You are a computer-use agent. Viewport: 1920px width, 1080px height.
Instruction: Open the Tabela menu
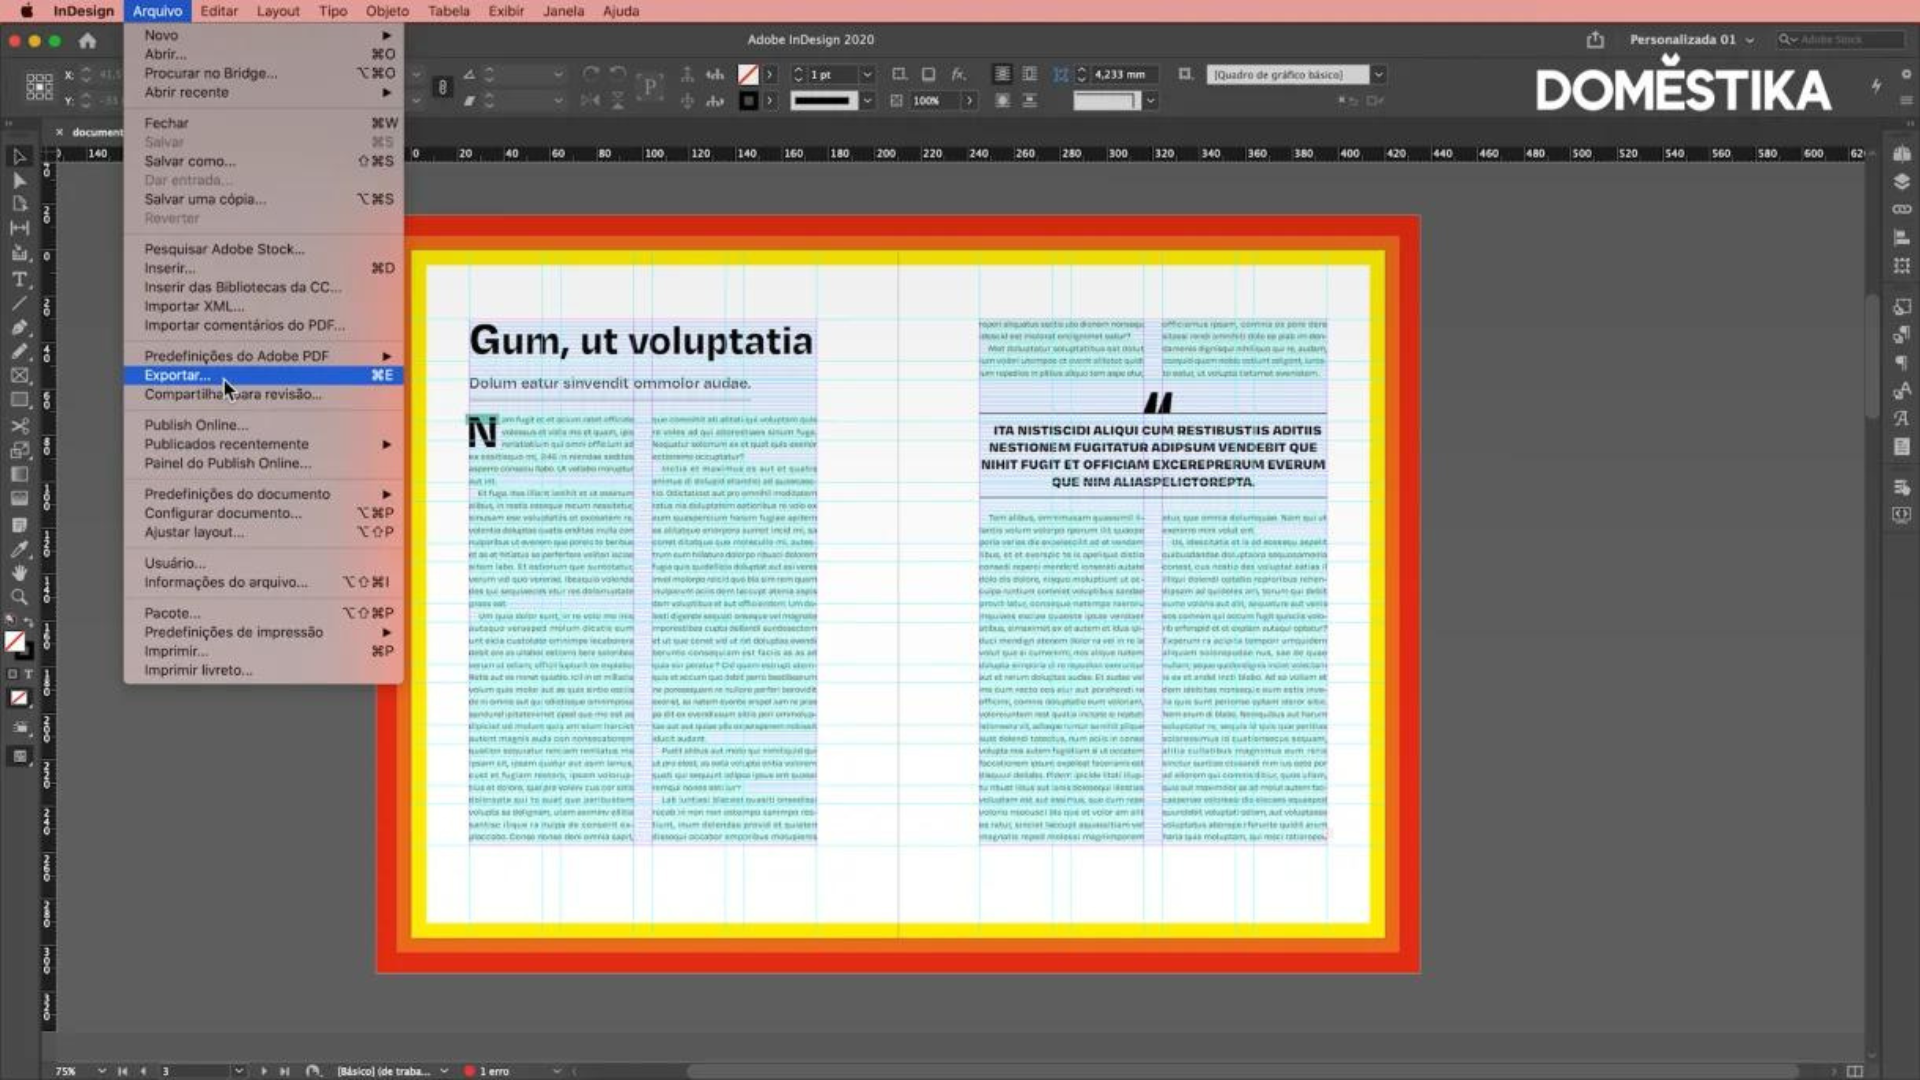(448, 11)
